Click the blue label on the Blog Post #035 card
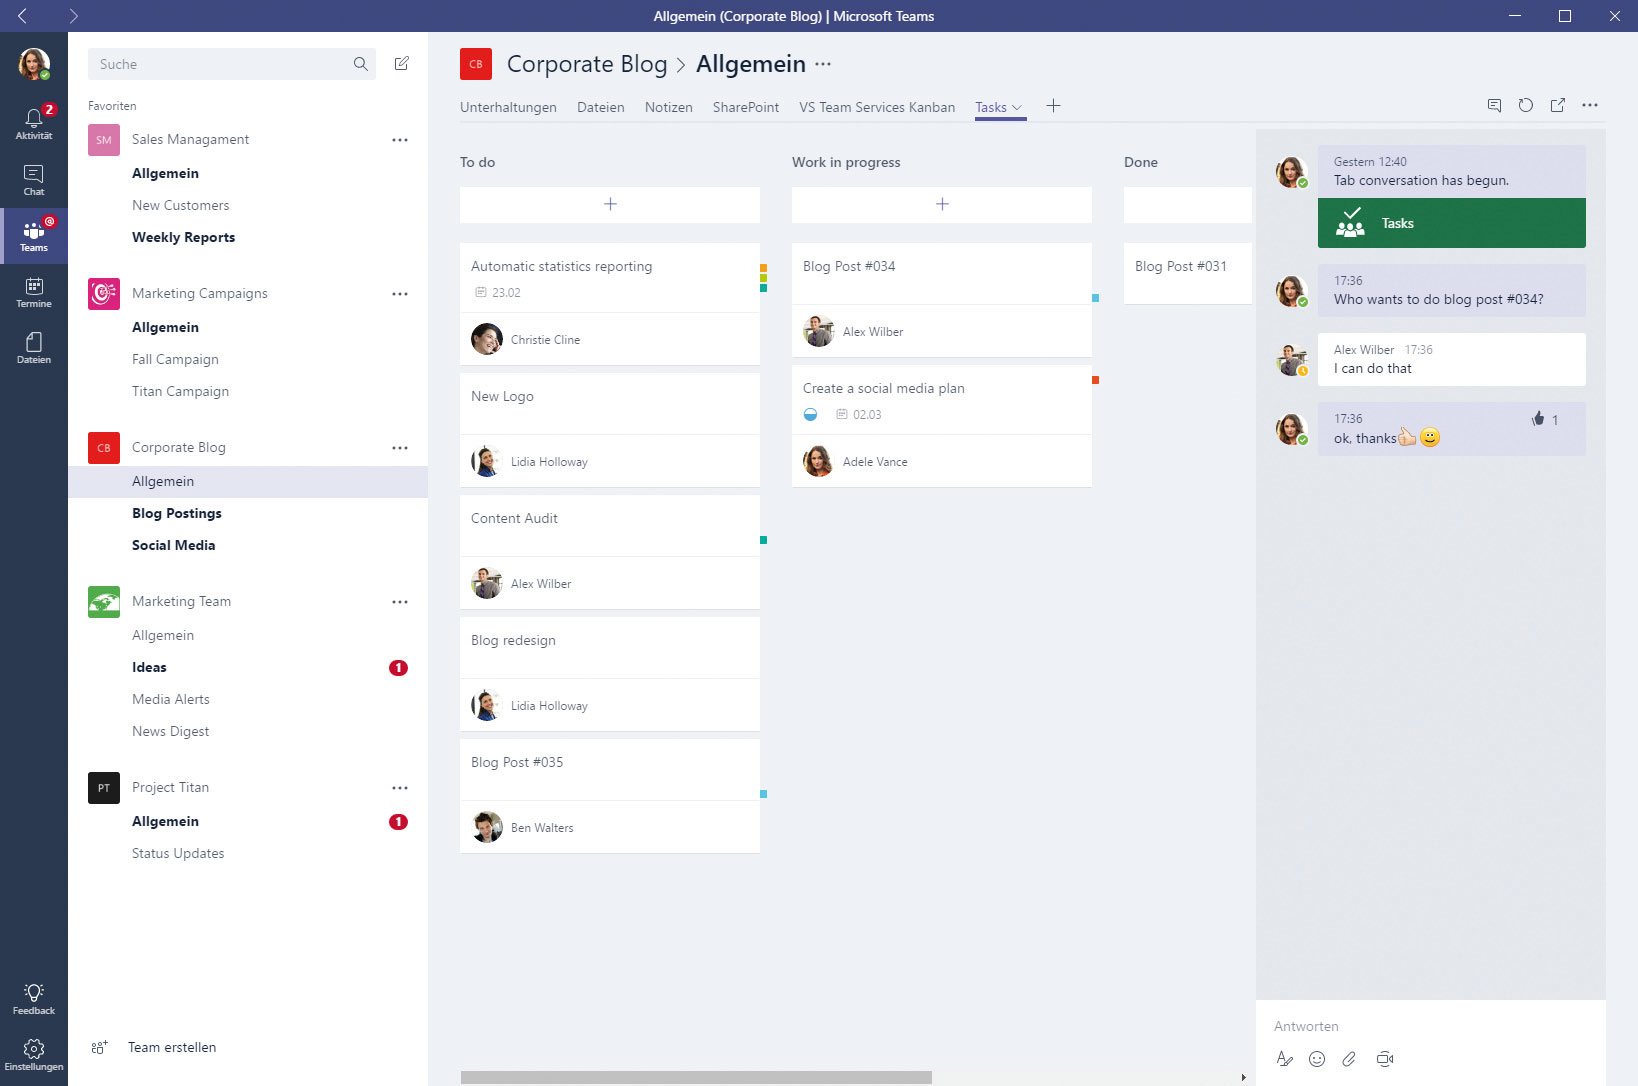1638x1086 pixels. coord(764,794)
